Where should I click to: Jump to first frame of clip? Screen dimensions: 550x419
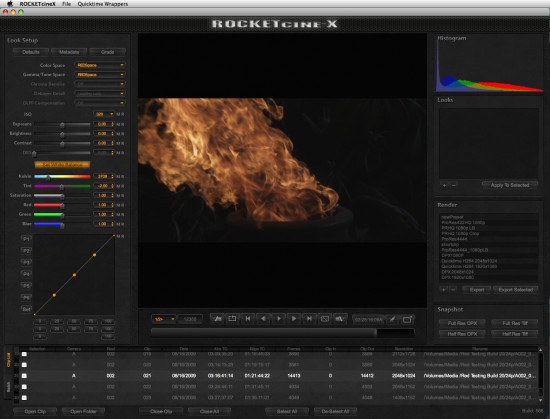(248, 319)
